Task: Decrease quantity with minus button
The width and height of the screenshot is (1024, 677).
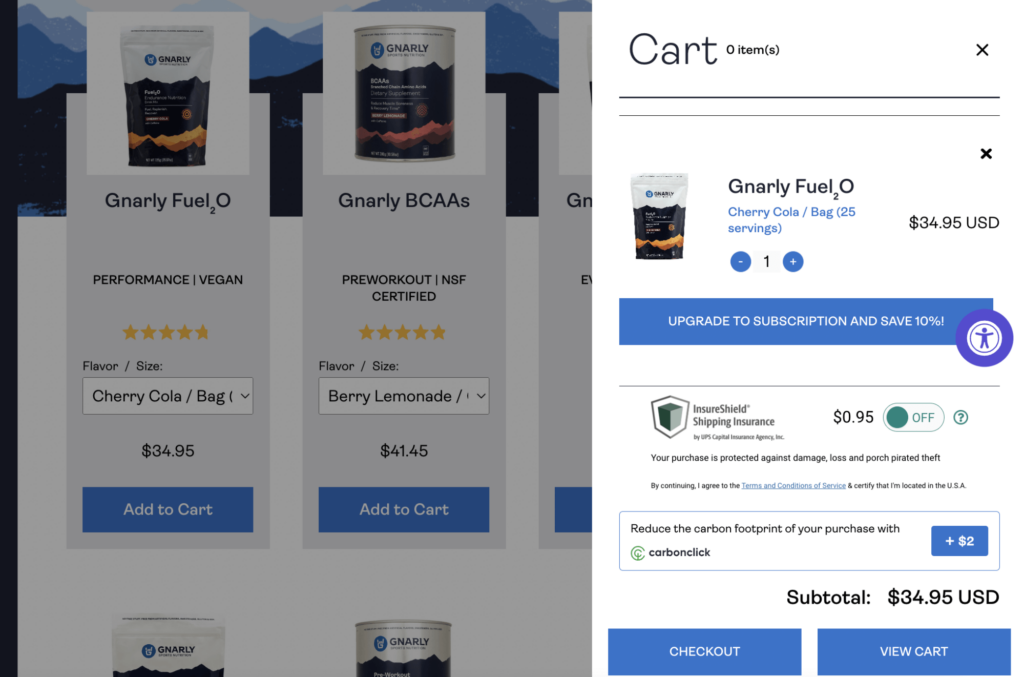Action: tap(741, 262)
